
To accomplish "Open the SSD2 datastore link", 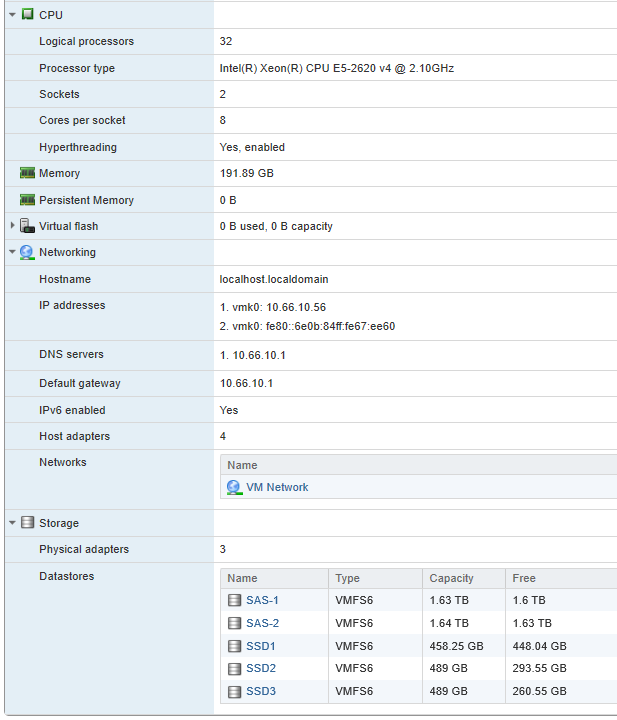I will (x=260, y=670).
